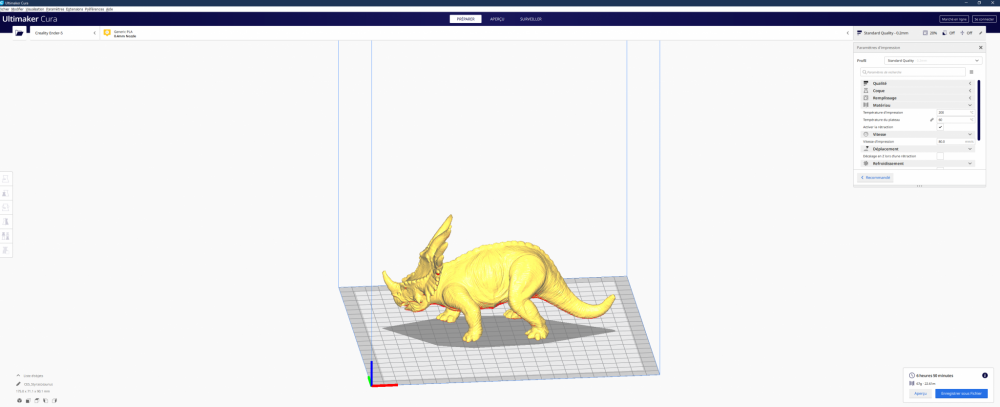Switch to the PRÉPARER stage tab
The width and height of the screenshot is (1000, 407).
466,19
